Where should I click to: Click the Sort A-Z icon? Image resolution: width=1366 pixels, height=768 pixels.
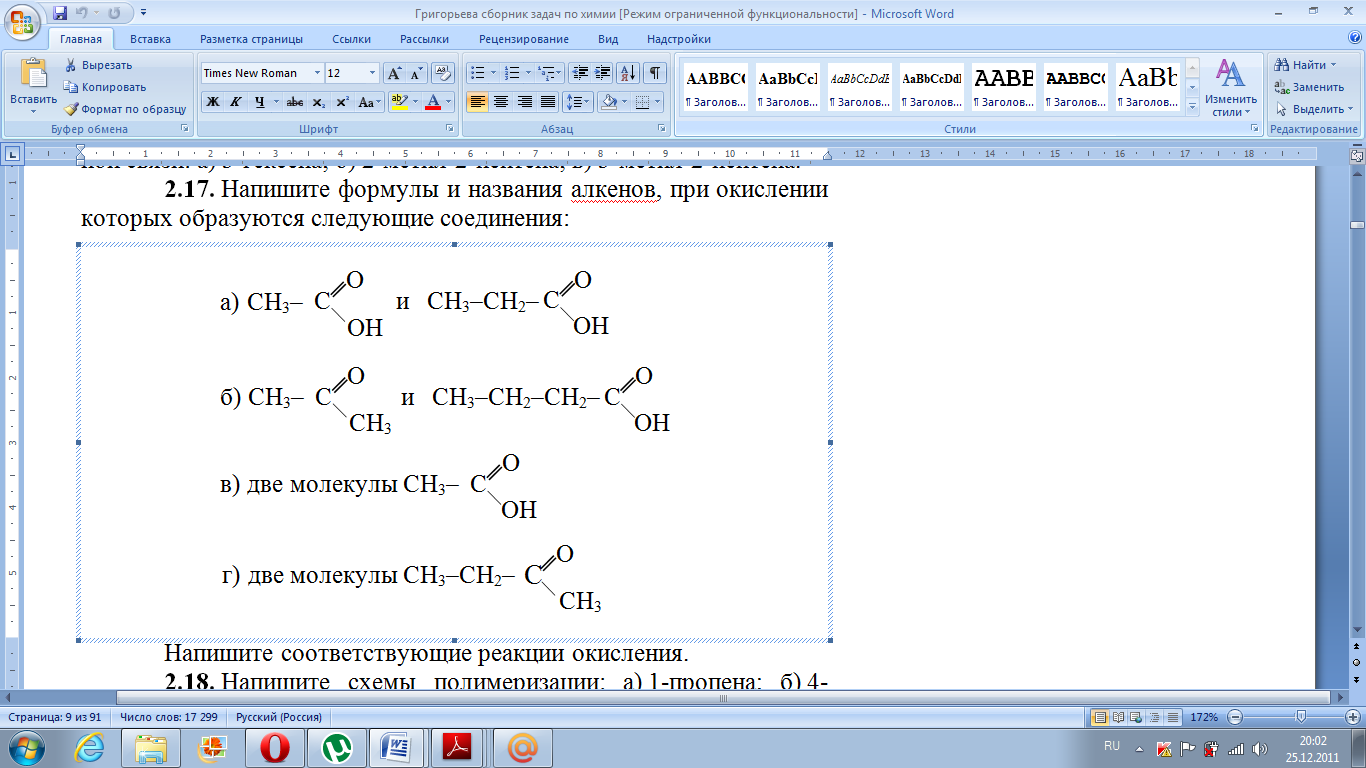point(628,73)
